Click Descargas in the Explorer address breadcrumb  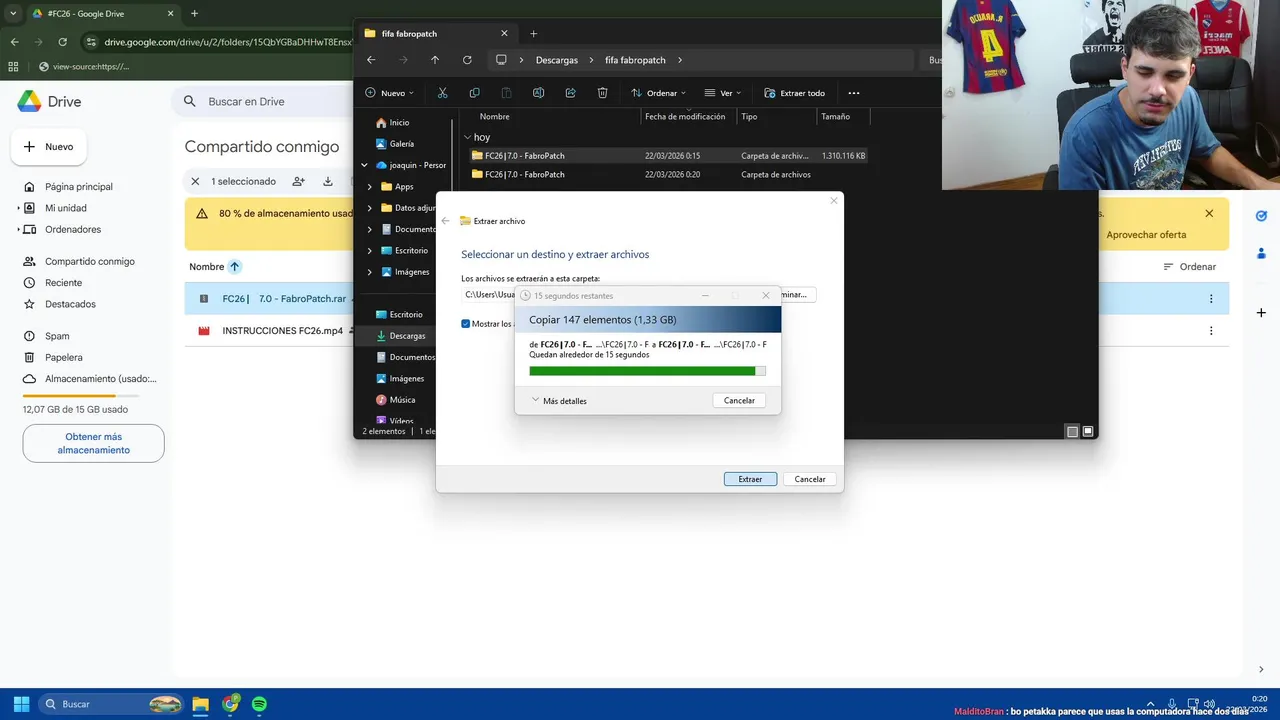coord(556,60)
